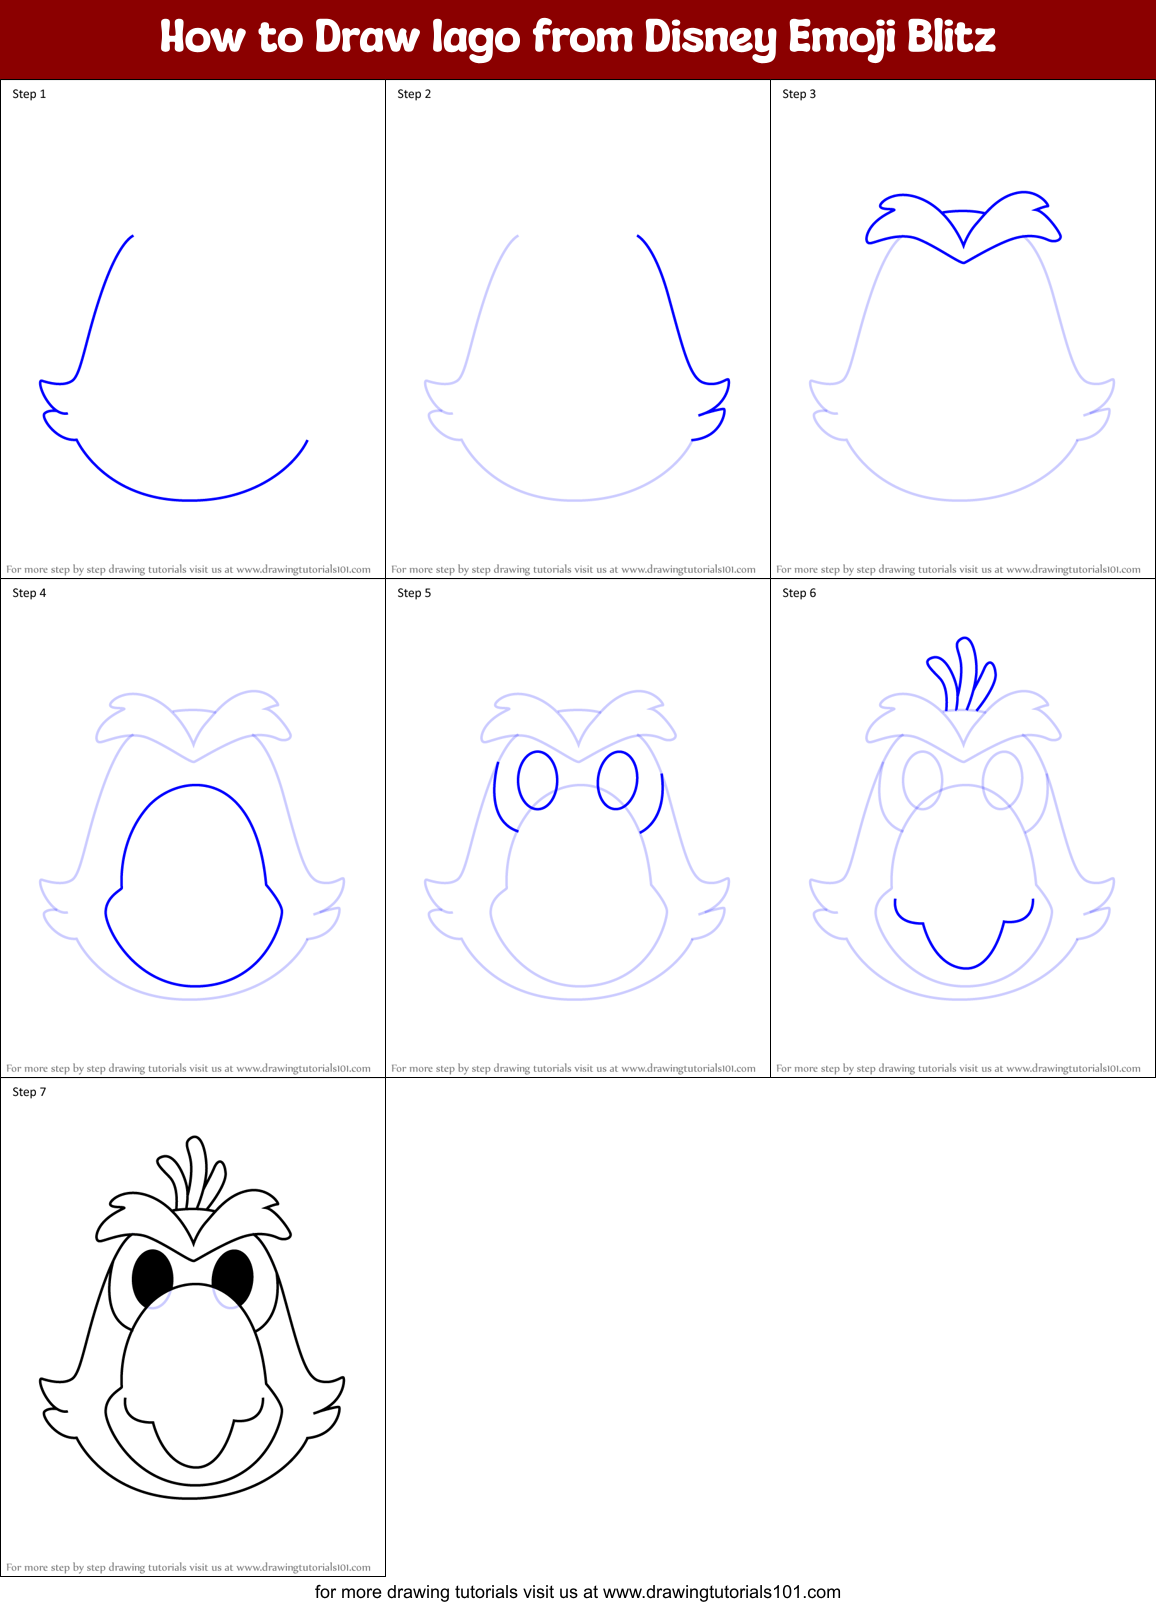Click the bottom footer drawingtutorials101.com text
1156x1607 pixels.
point(578,1592)
